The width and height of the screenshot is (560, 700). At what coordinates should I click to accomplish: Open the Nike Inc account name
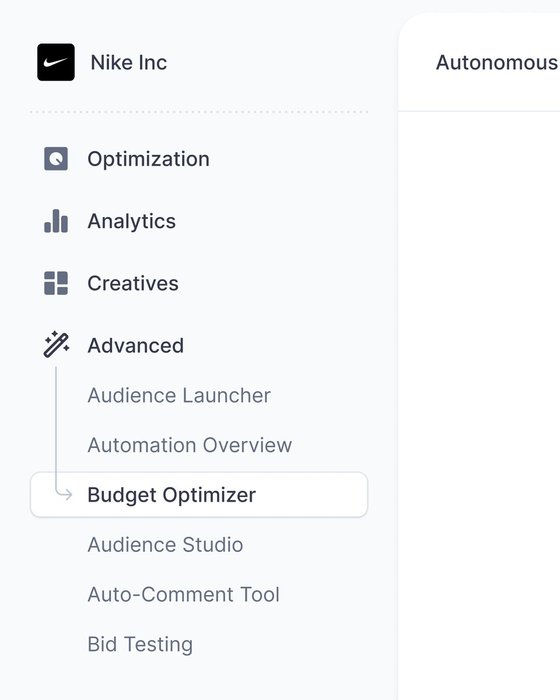(129, 62)
